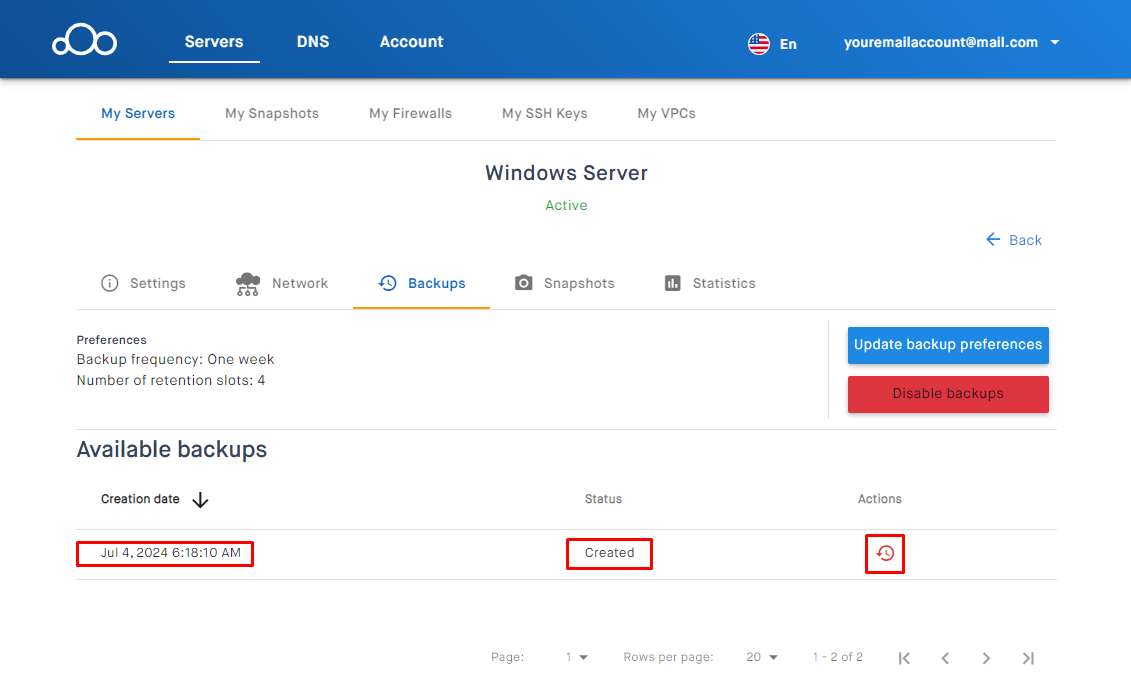1131x699 pixels.
Task: Open the Statistics tab
Action: point(710,283)
